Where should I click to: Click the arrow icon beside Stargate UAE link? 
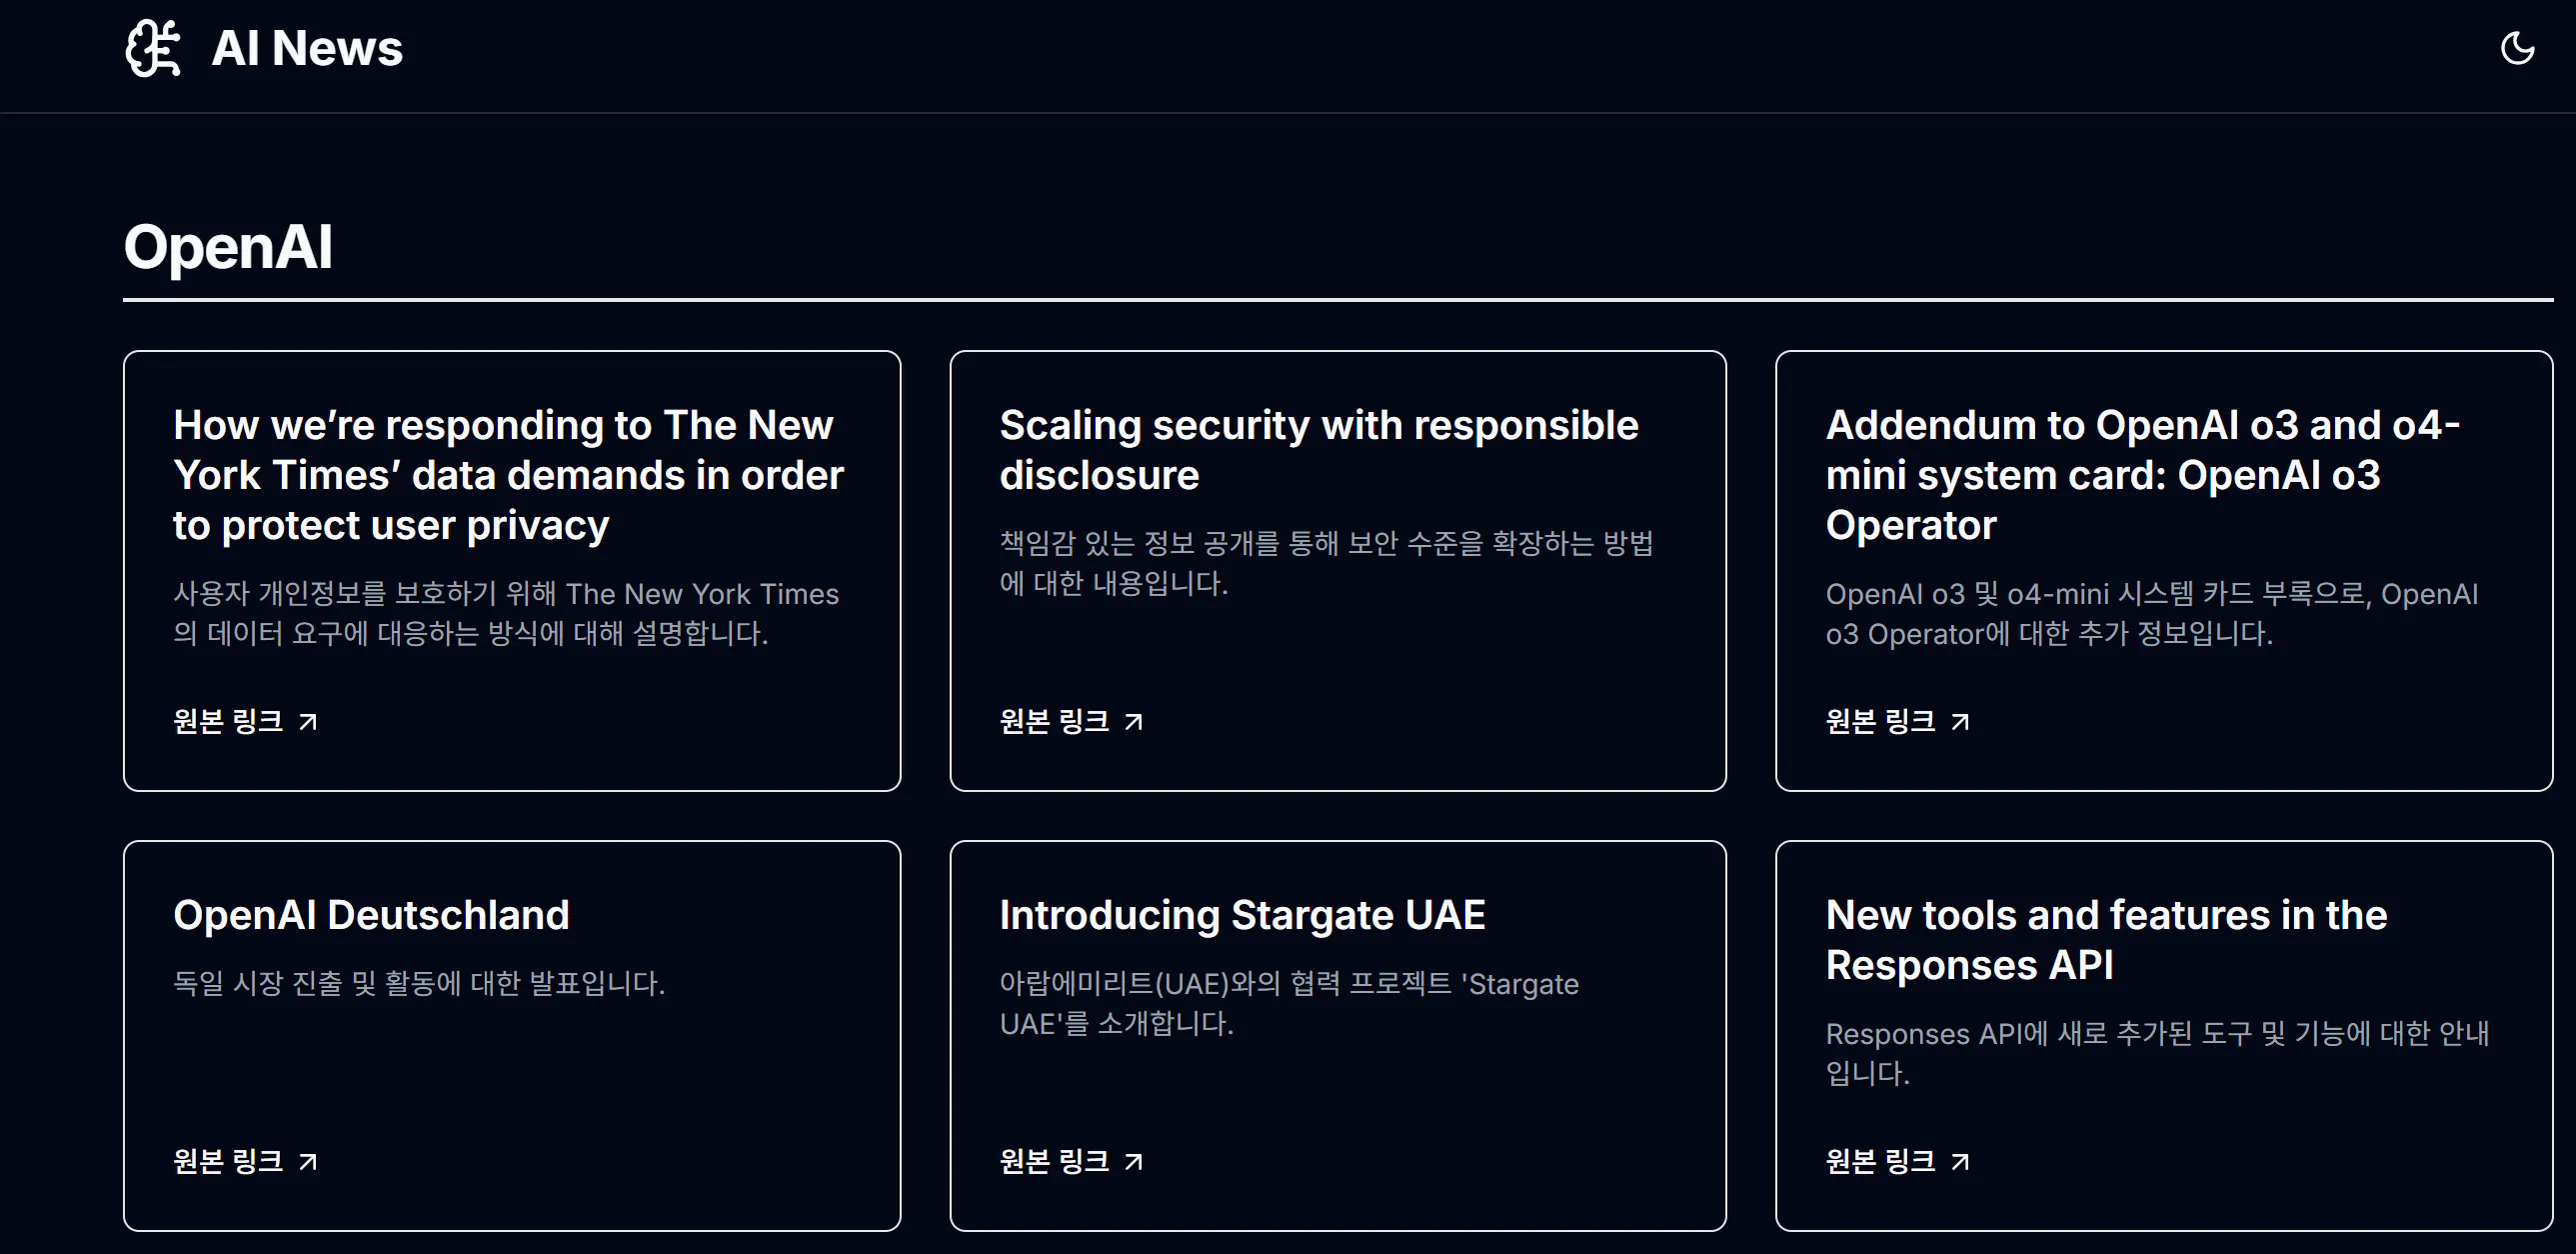tap(1133, 1162)
